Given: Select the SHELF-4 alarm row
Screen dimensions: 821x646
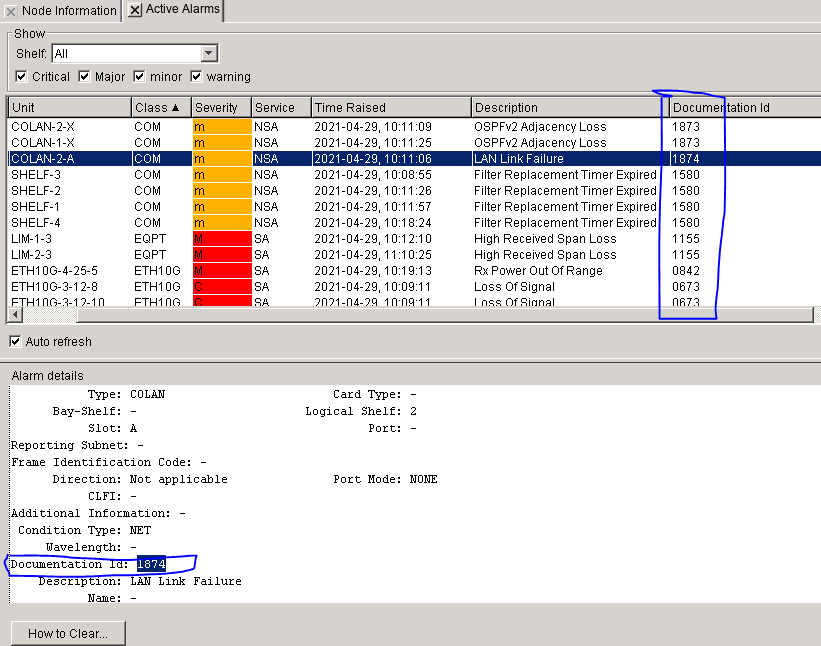Looking at the screenshot, I should [414, 222].
